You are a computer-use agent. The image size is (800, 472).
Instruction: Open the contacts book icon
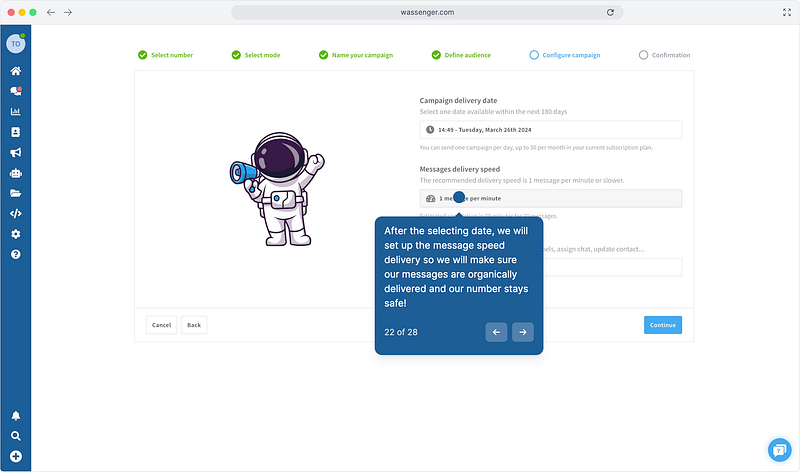(15, 132)
